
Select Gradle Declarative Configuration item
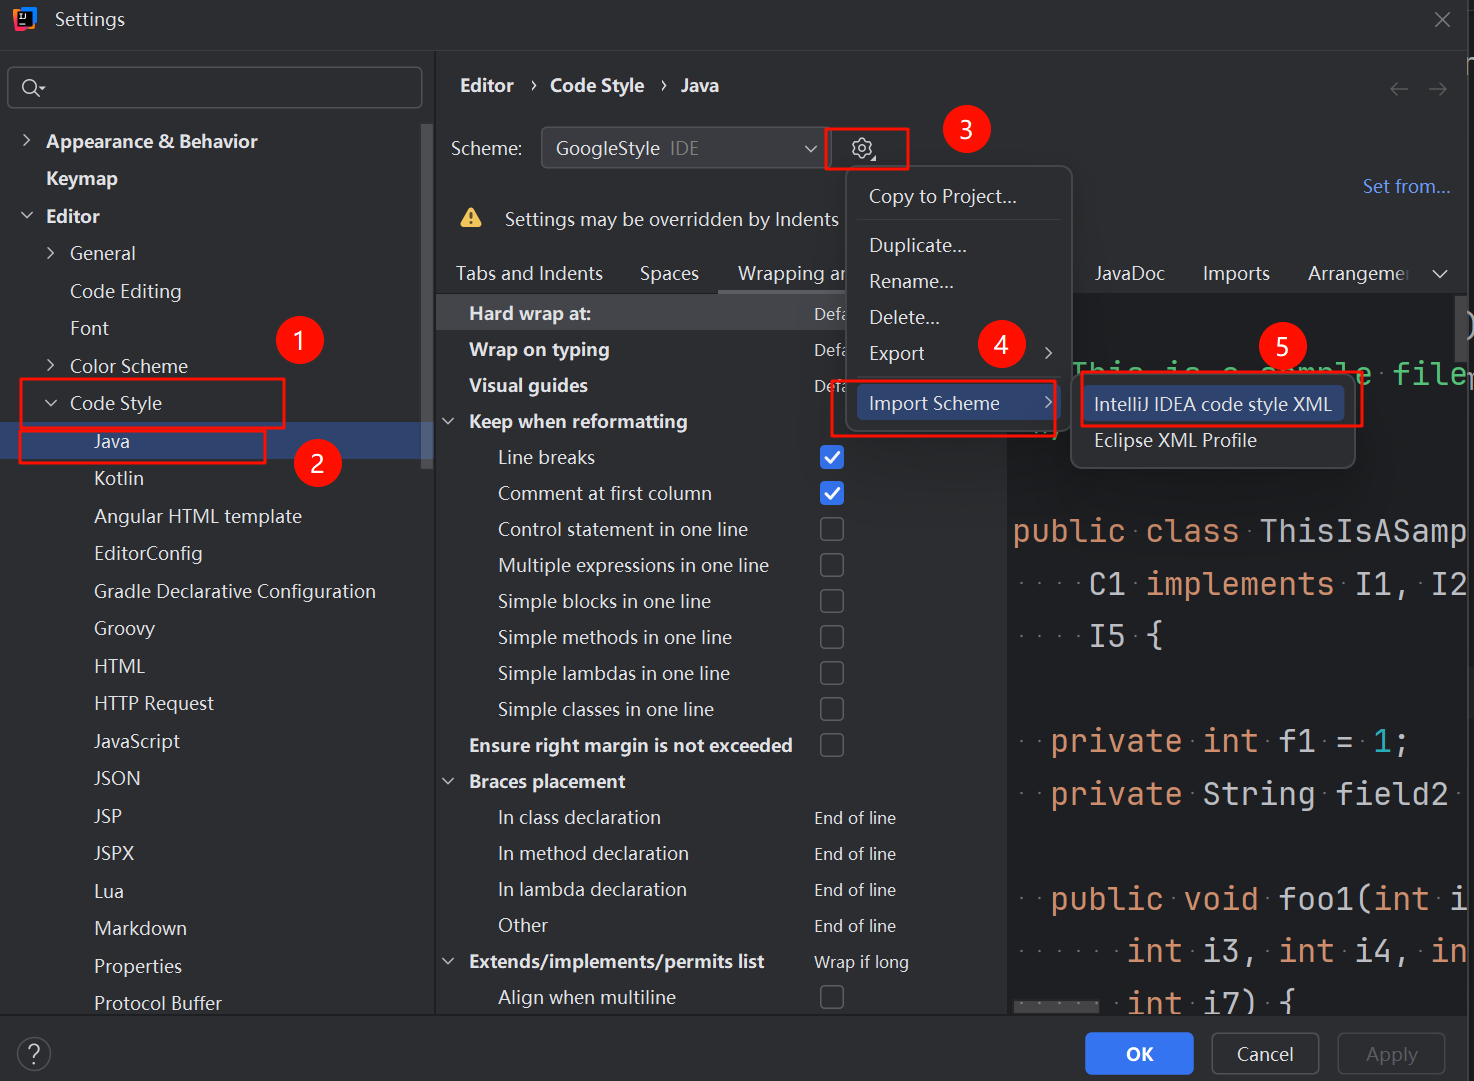pyautogui.click(x=235, y=591)
